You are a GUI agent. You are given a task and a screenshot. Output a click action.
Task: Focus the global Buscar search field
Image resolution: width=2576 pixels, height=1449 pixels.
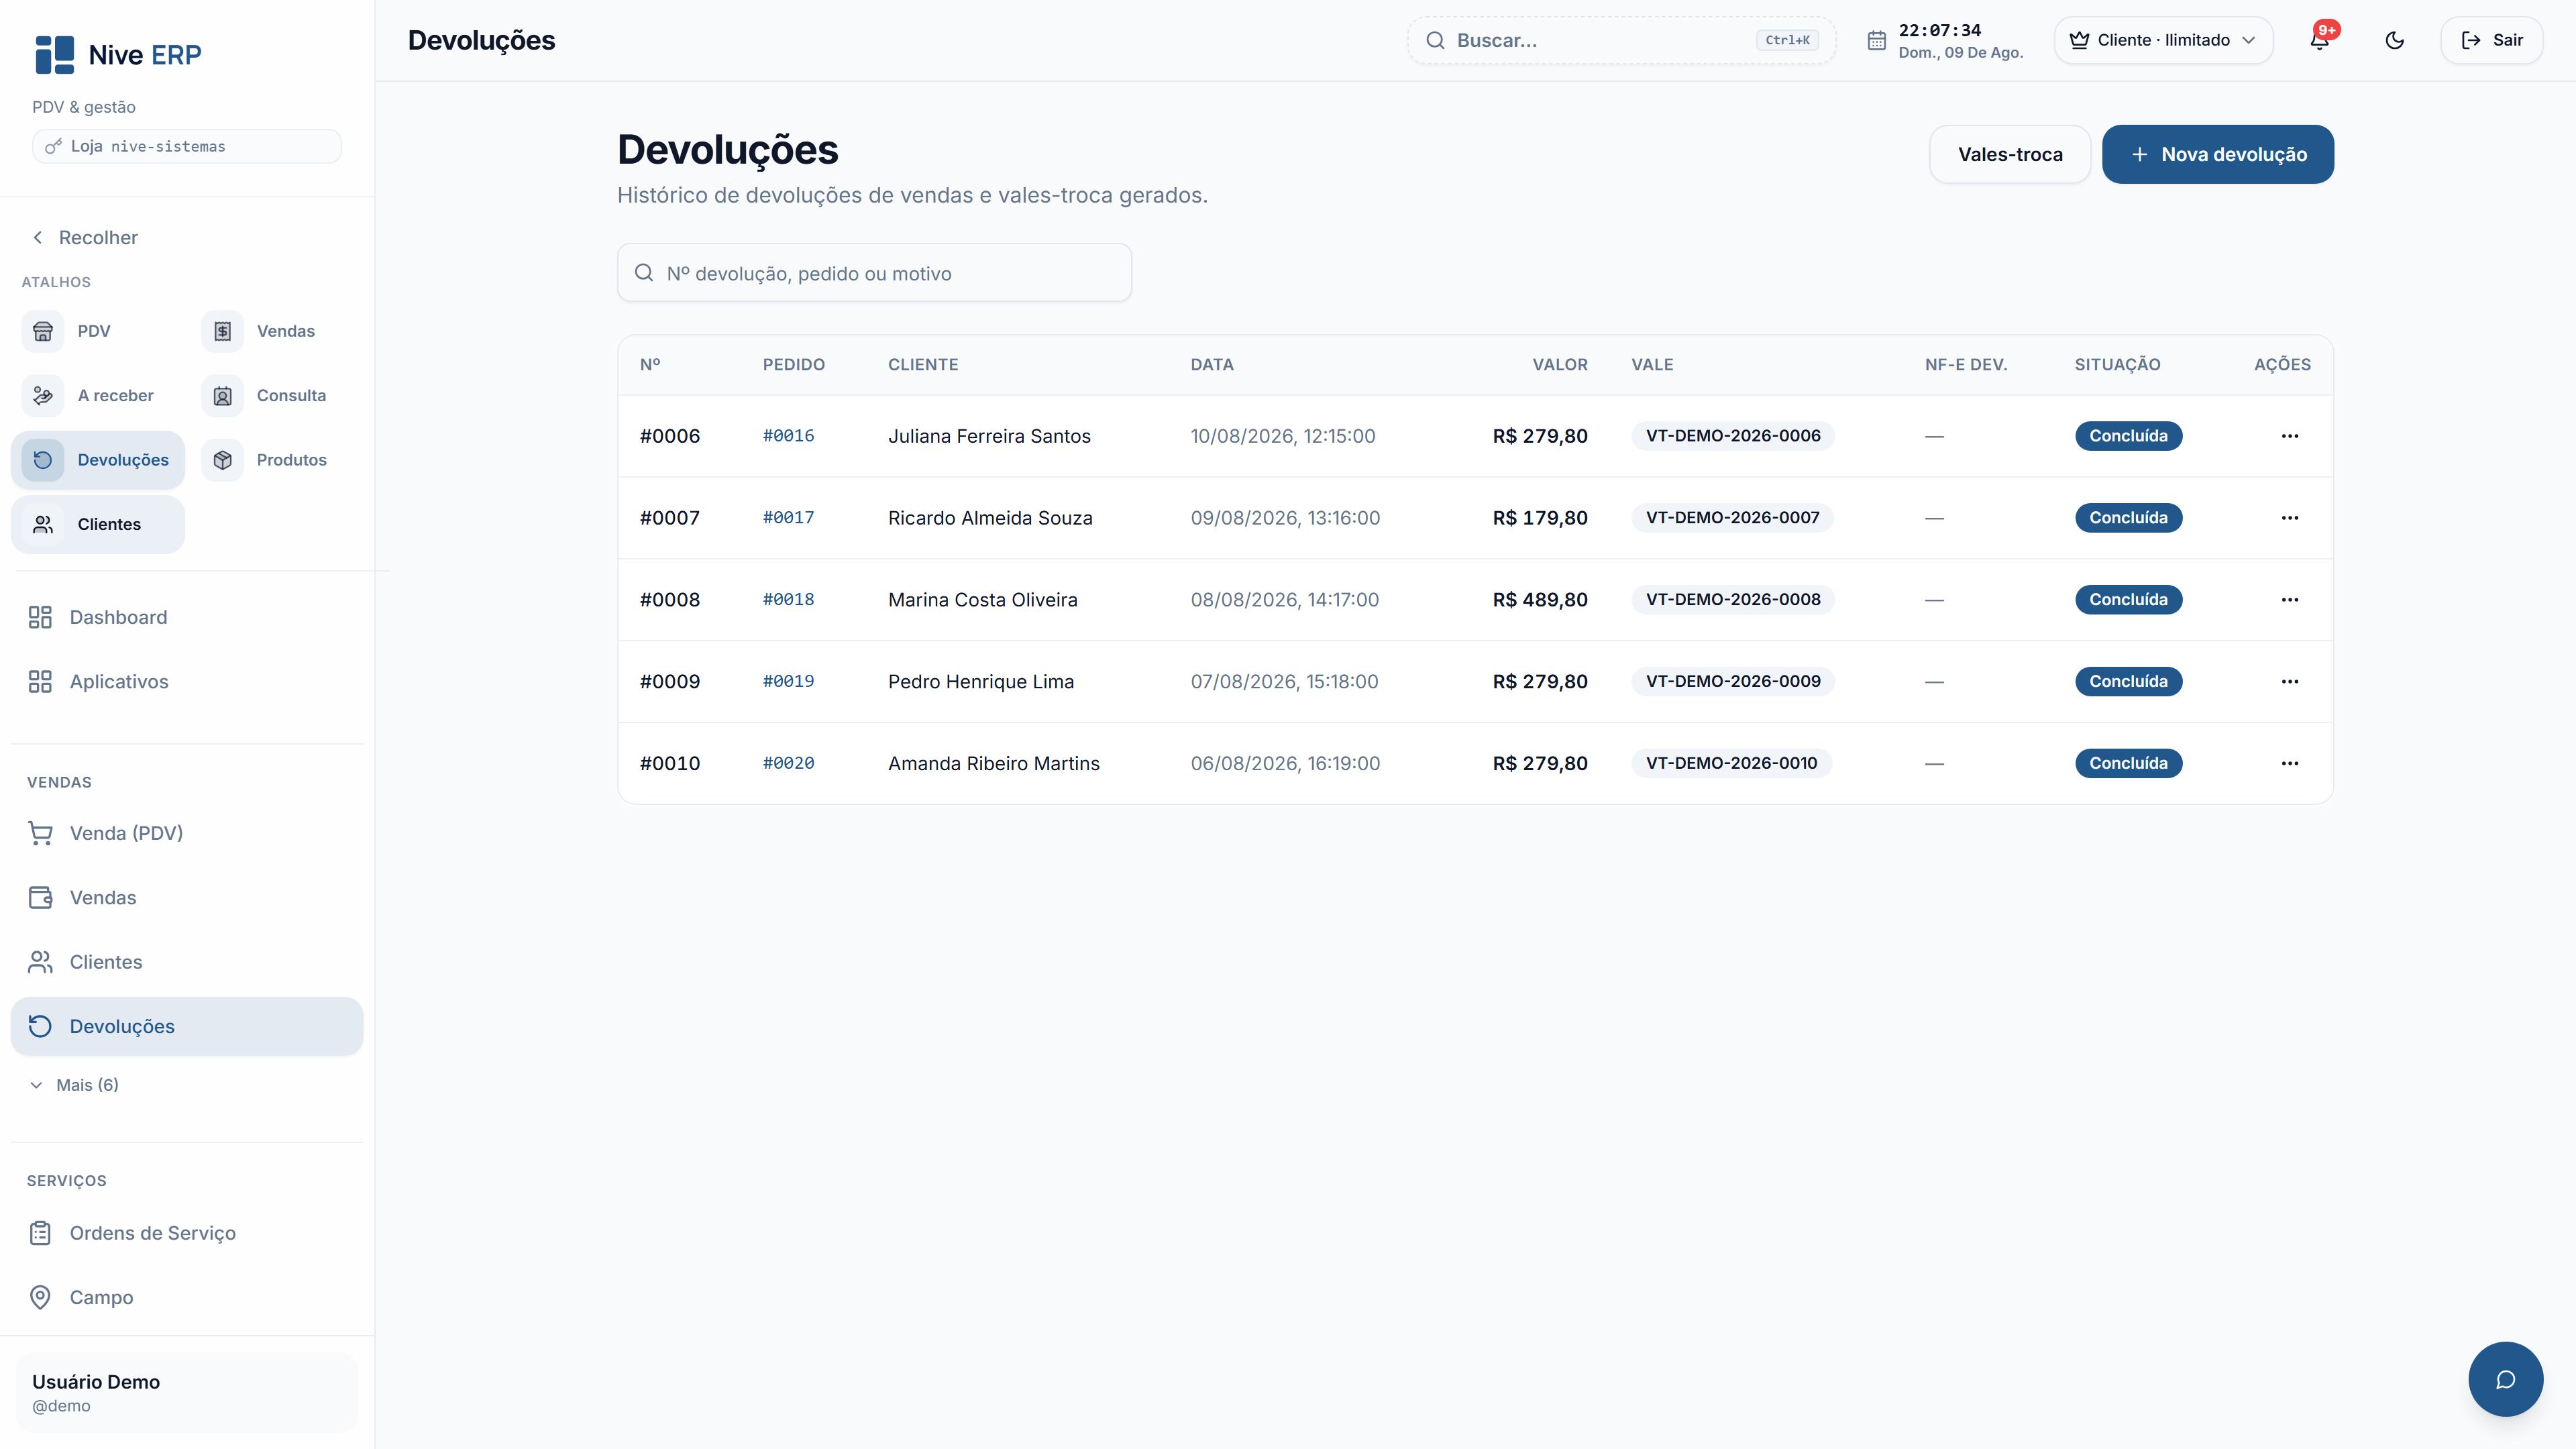tap(1621, 40)
